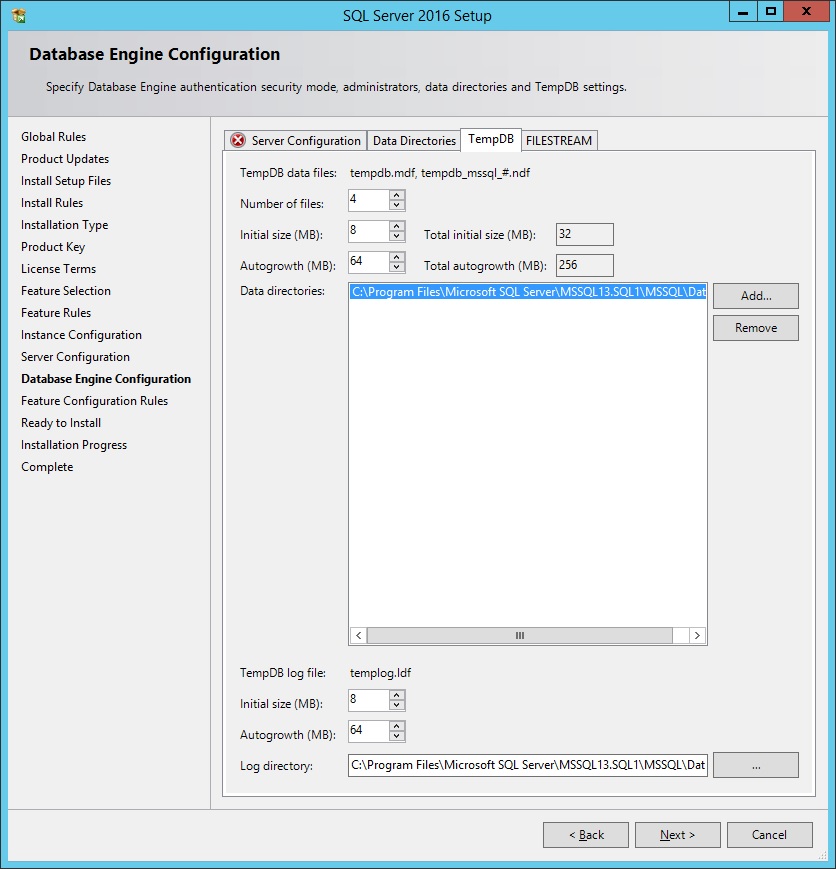Screen dimensions: 836x869
Task: Click Instance Configuration step
Action: [81, 335]
